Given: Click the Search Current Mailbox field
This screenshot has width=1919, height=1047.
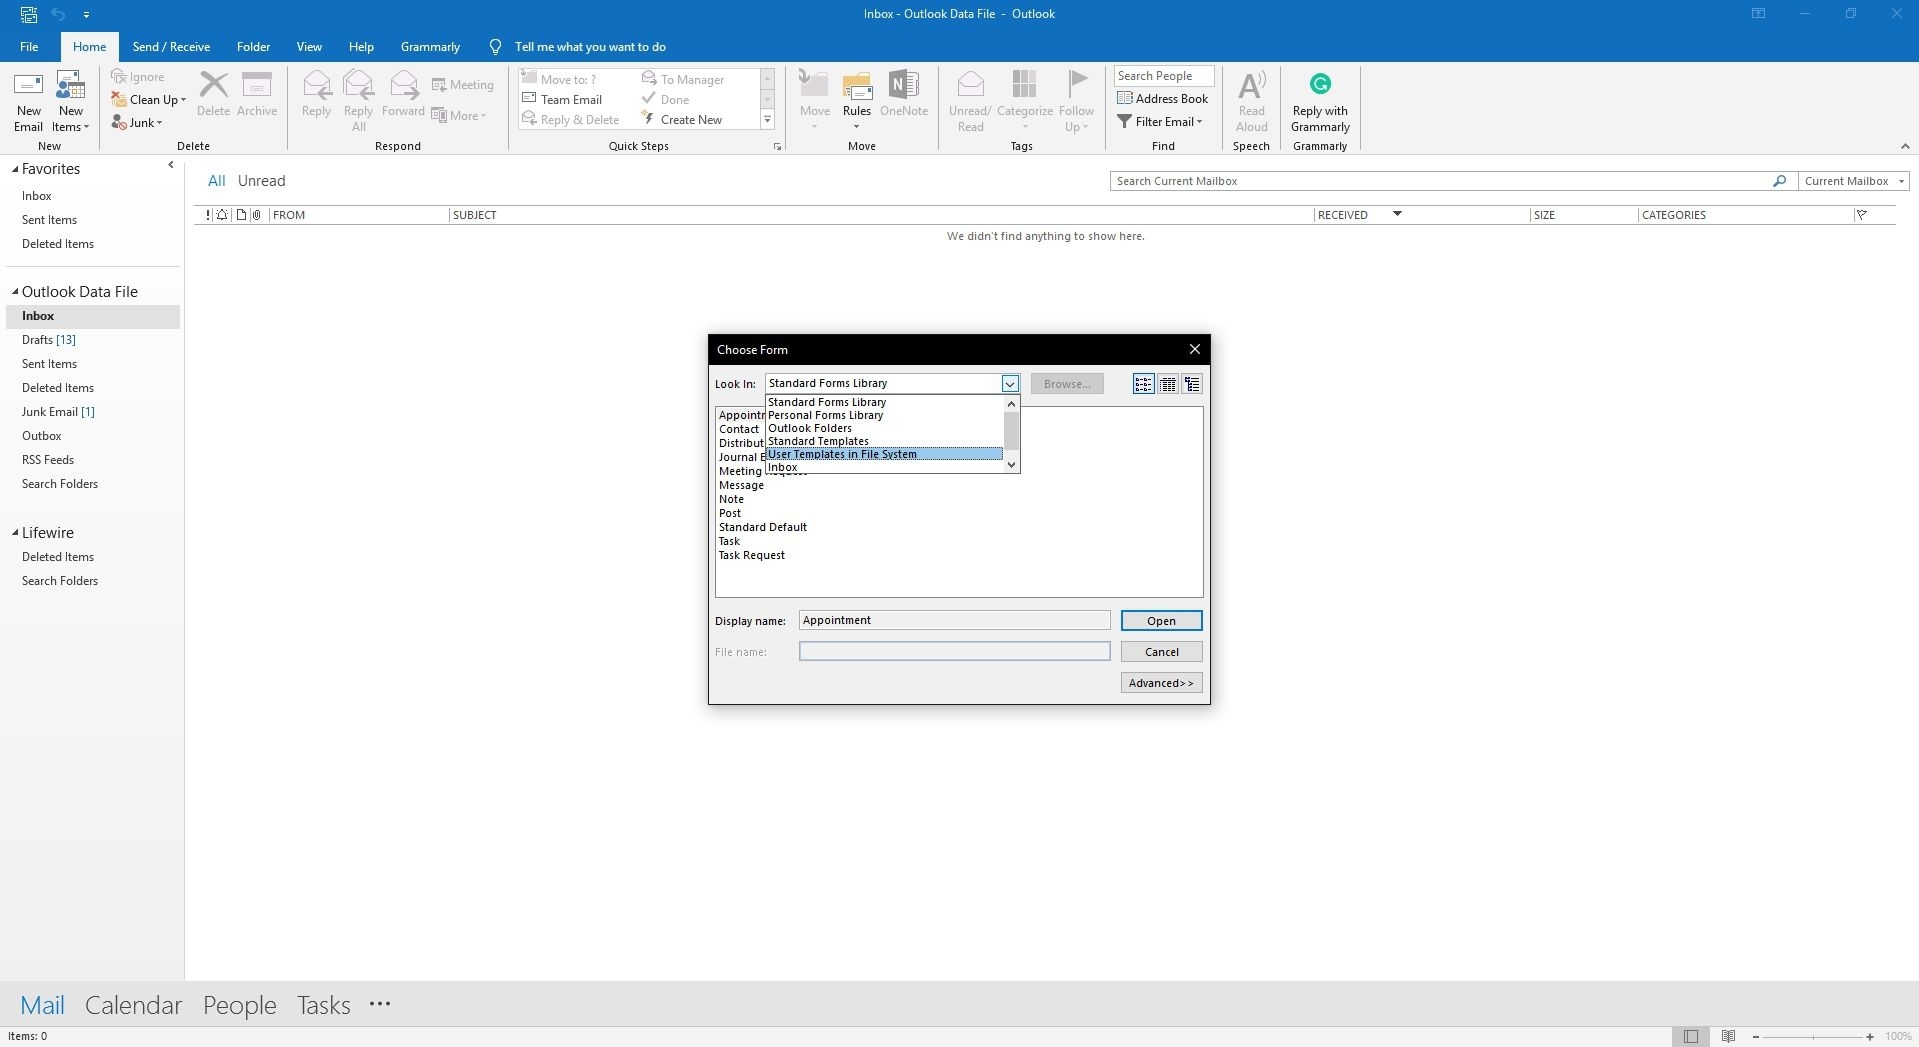Looking at the screenshot, I should [1440, 181].
